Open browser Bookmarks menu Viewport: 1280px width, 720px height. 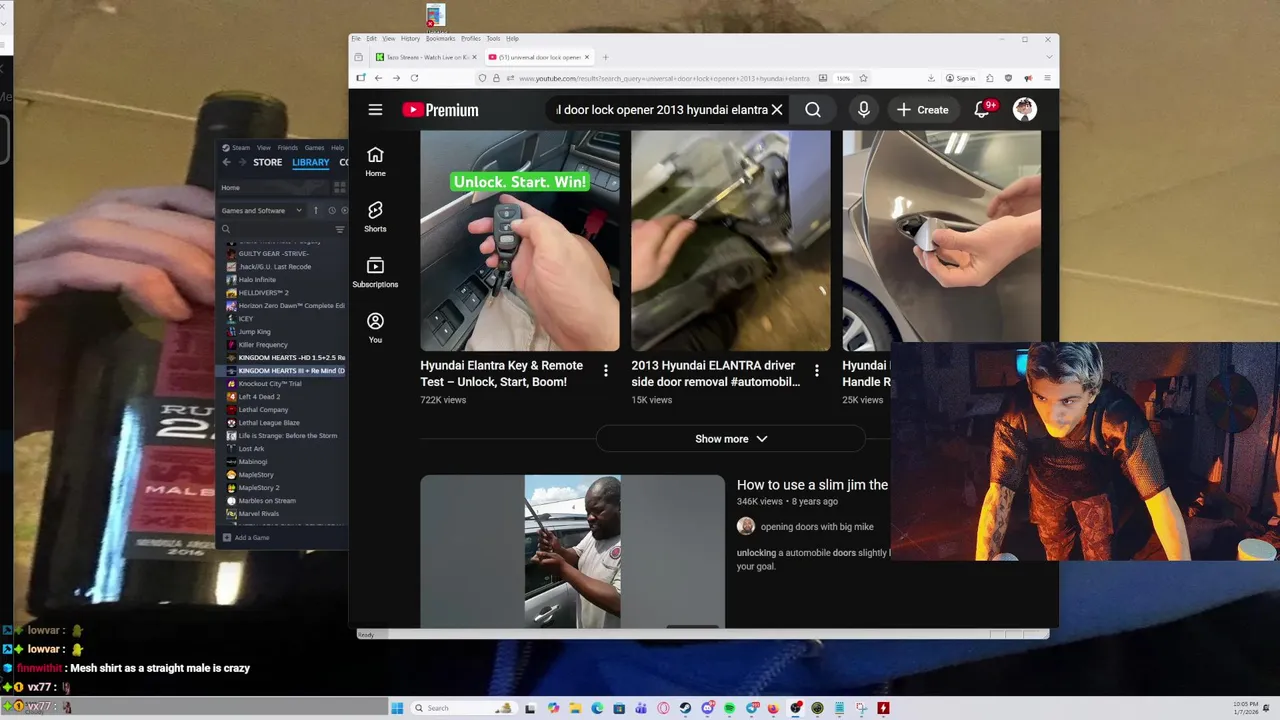click(440, 38)
